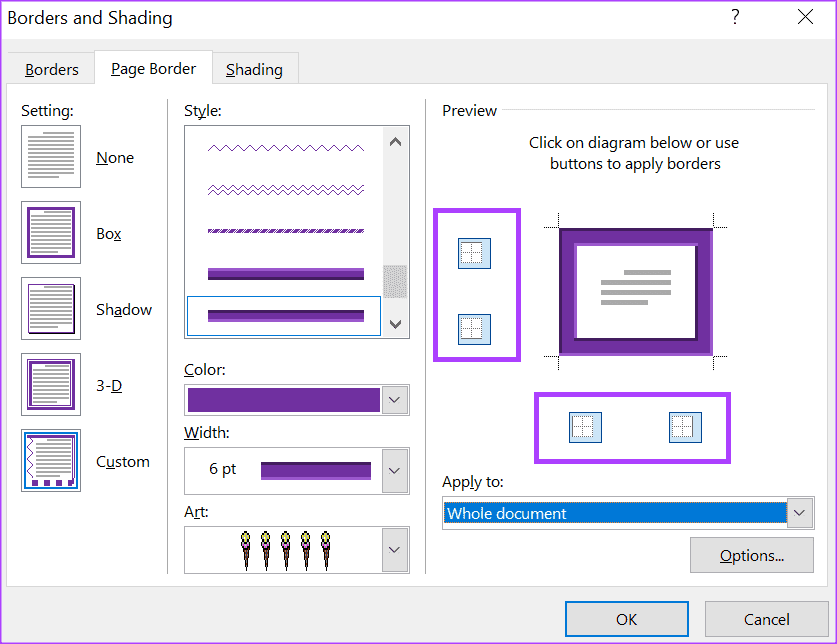Pick the Shadow border setting icon
Viewport: 837px width, 644px height.
click(51, 309)
